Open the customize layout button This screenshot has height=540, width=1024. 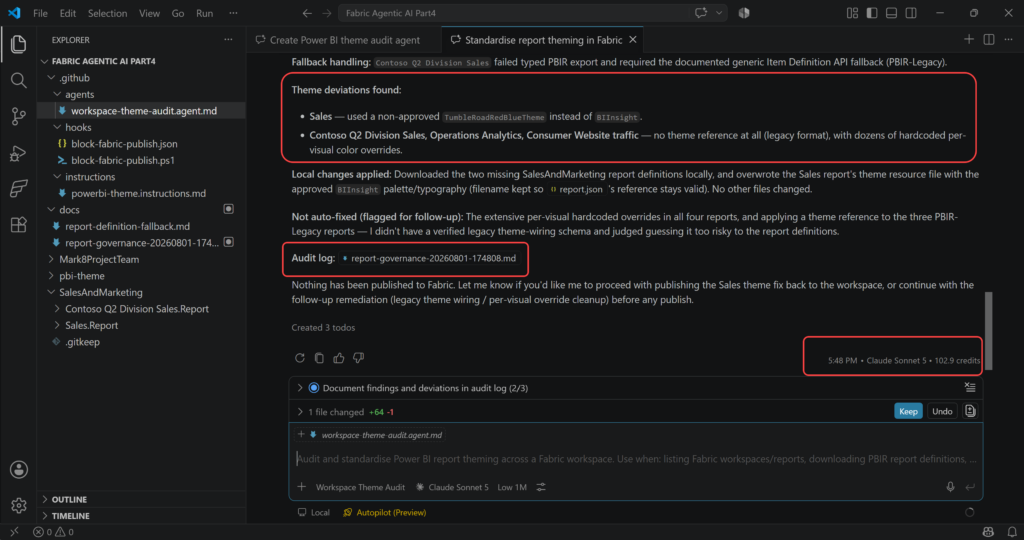click(852, 13)
